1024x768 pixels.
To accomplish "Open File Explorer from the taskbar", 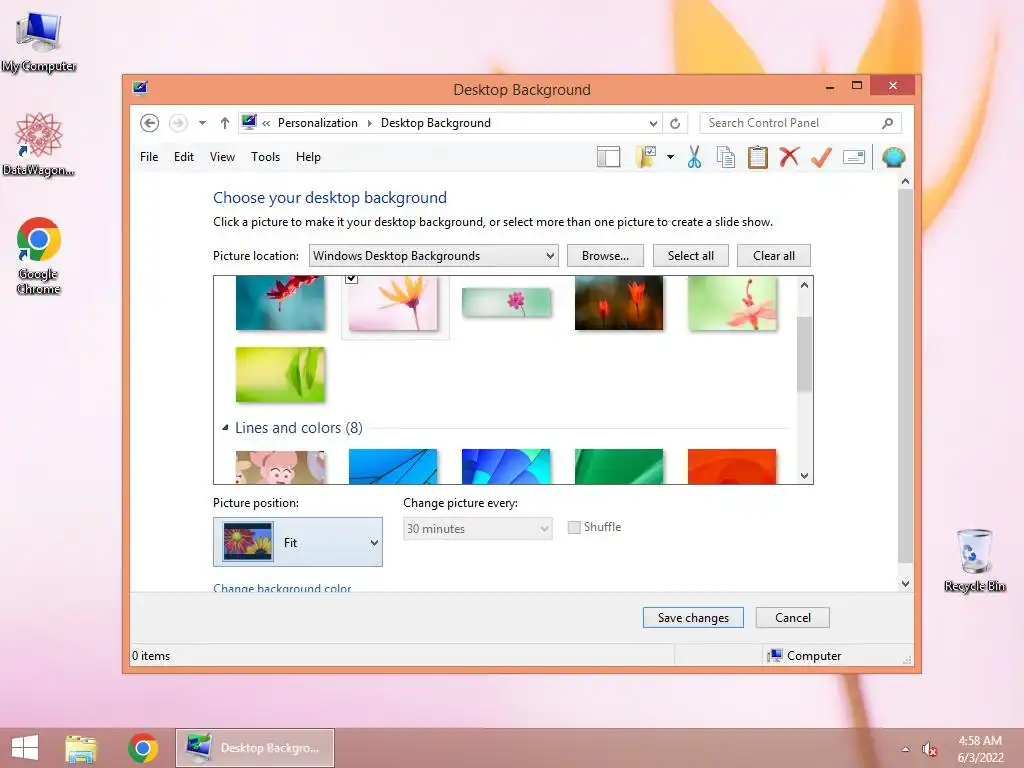I will pos(81,748).
